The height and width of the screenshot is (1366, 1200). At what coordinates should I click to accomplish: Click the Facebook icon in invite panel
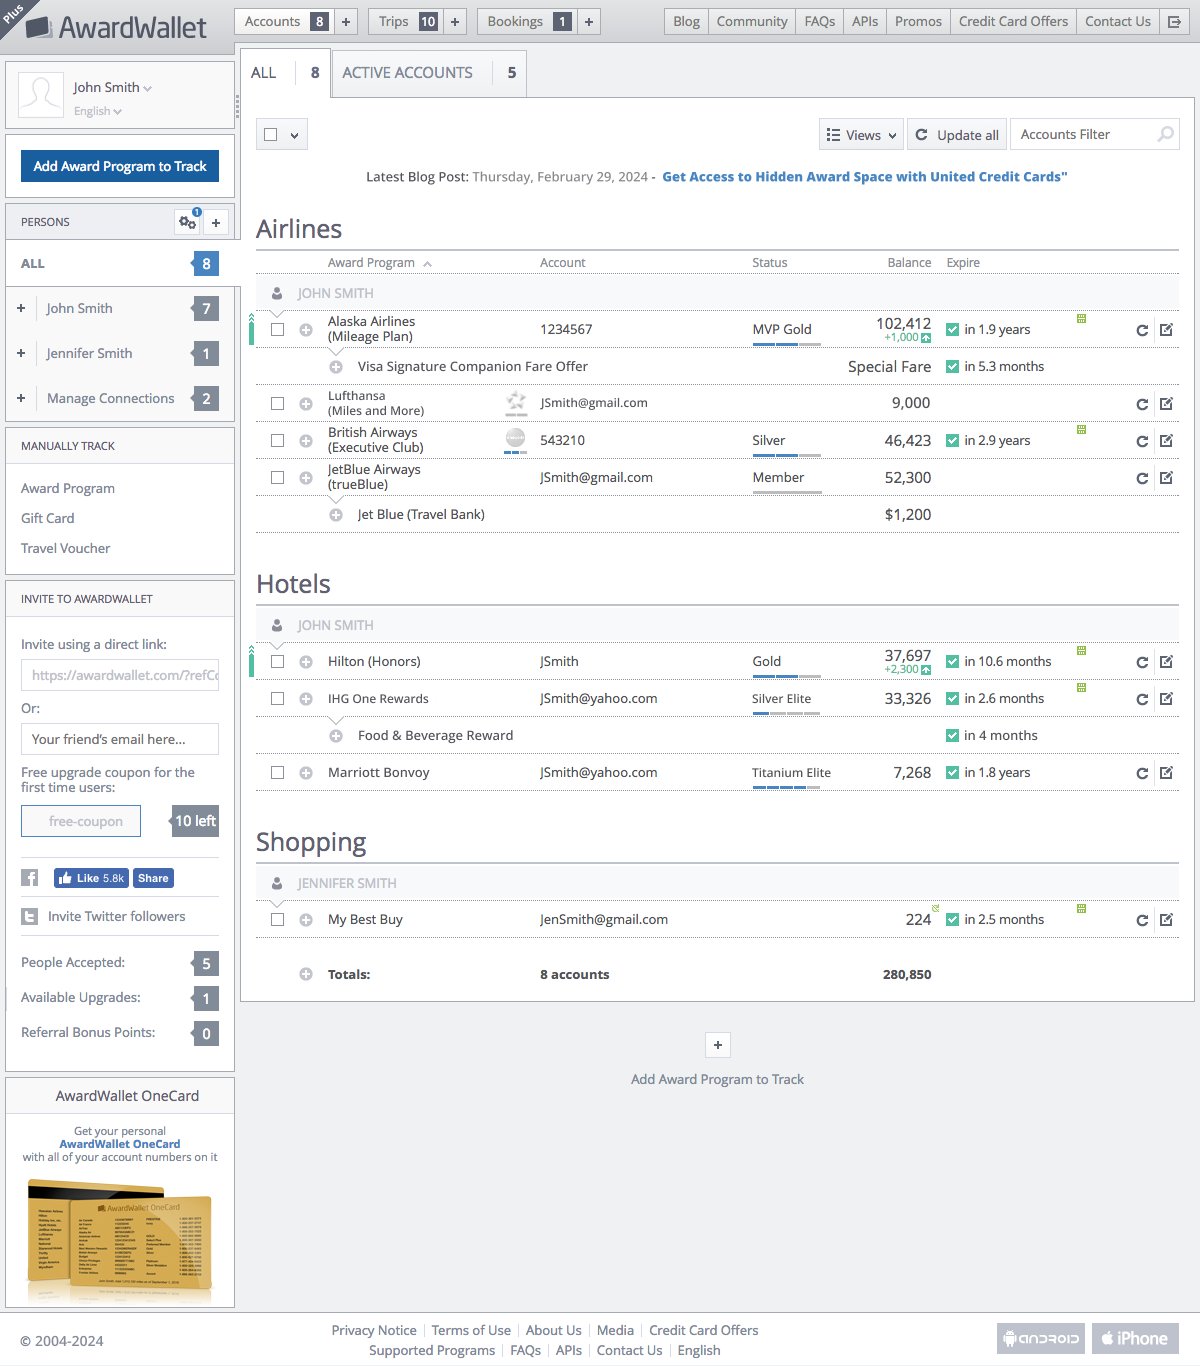(x=30, y=878)
